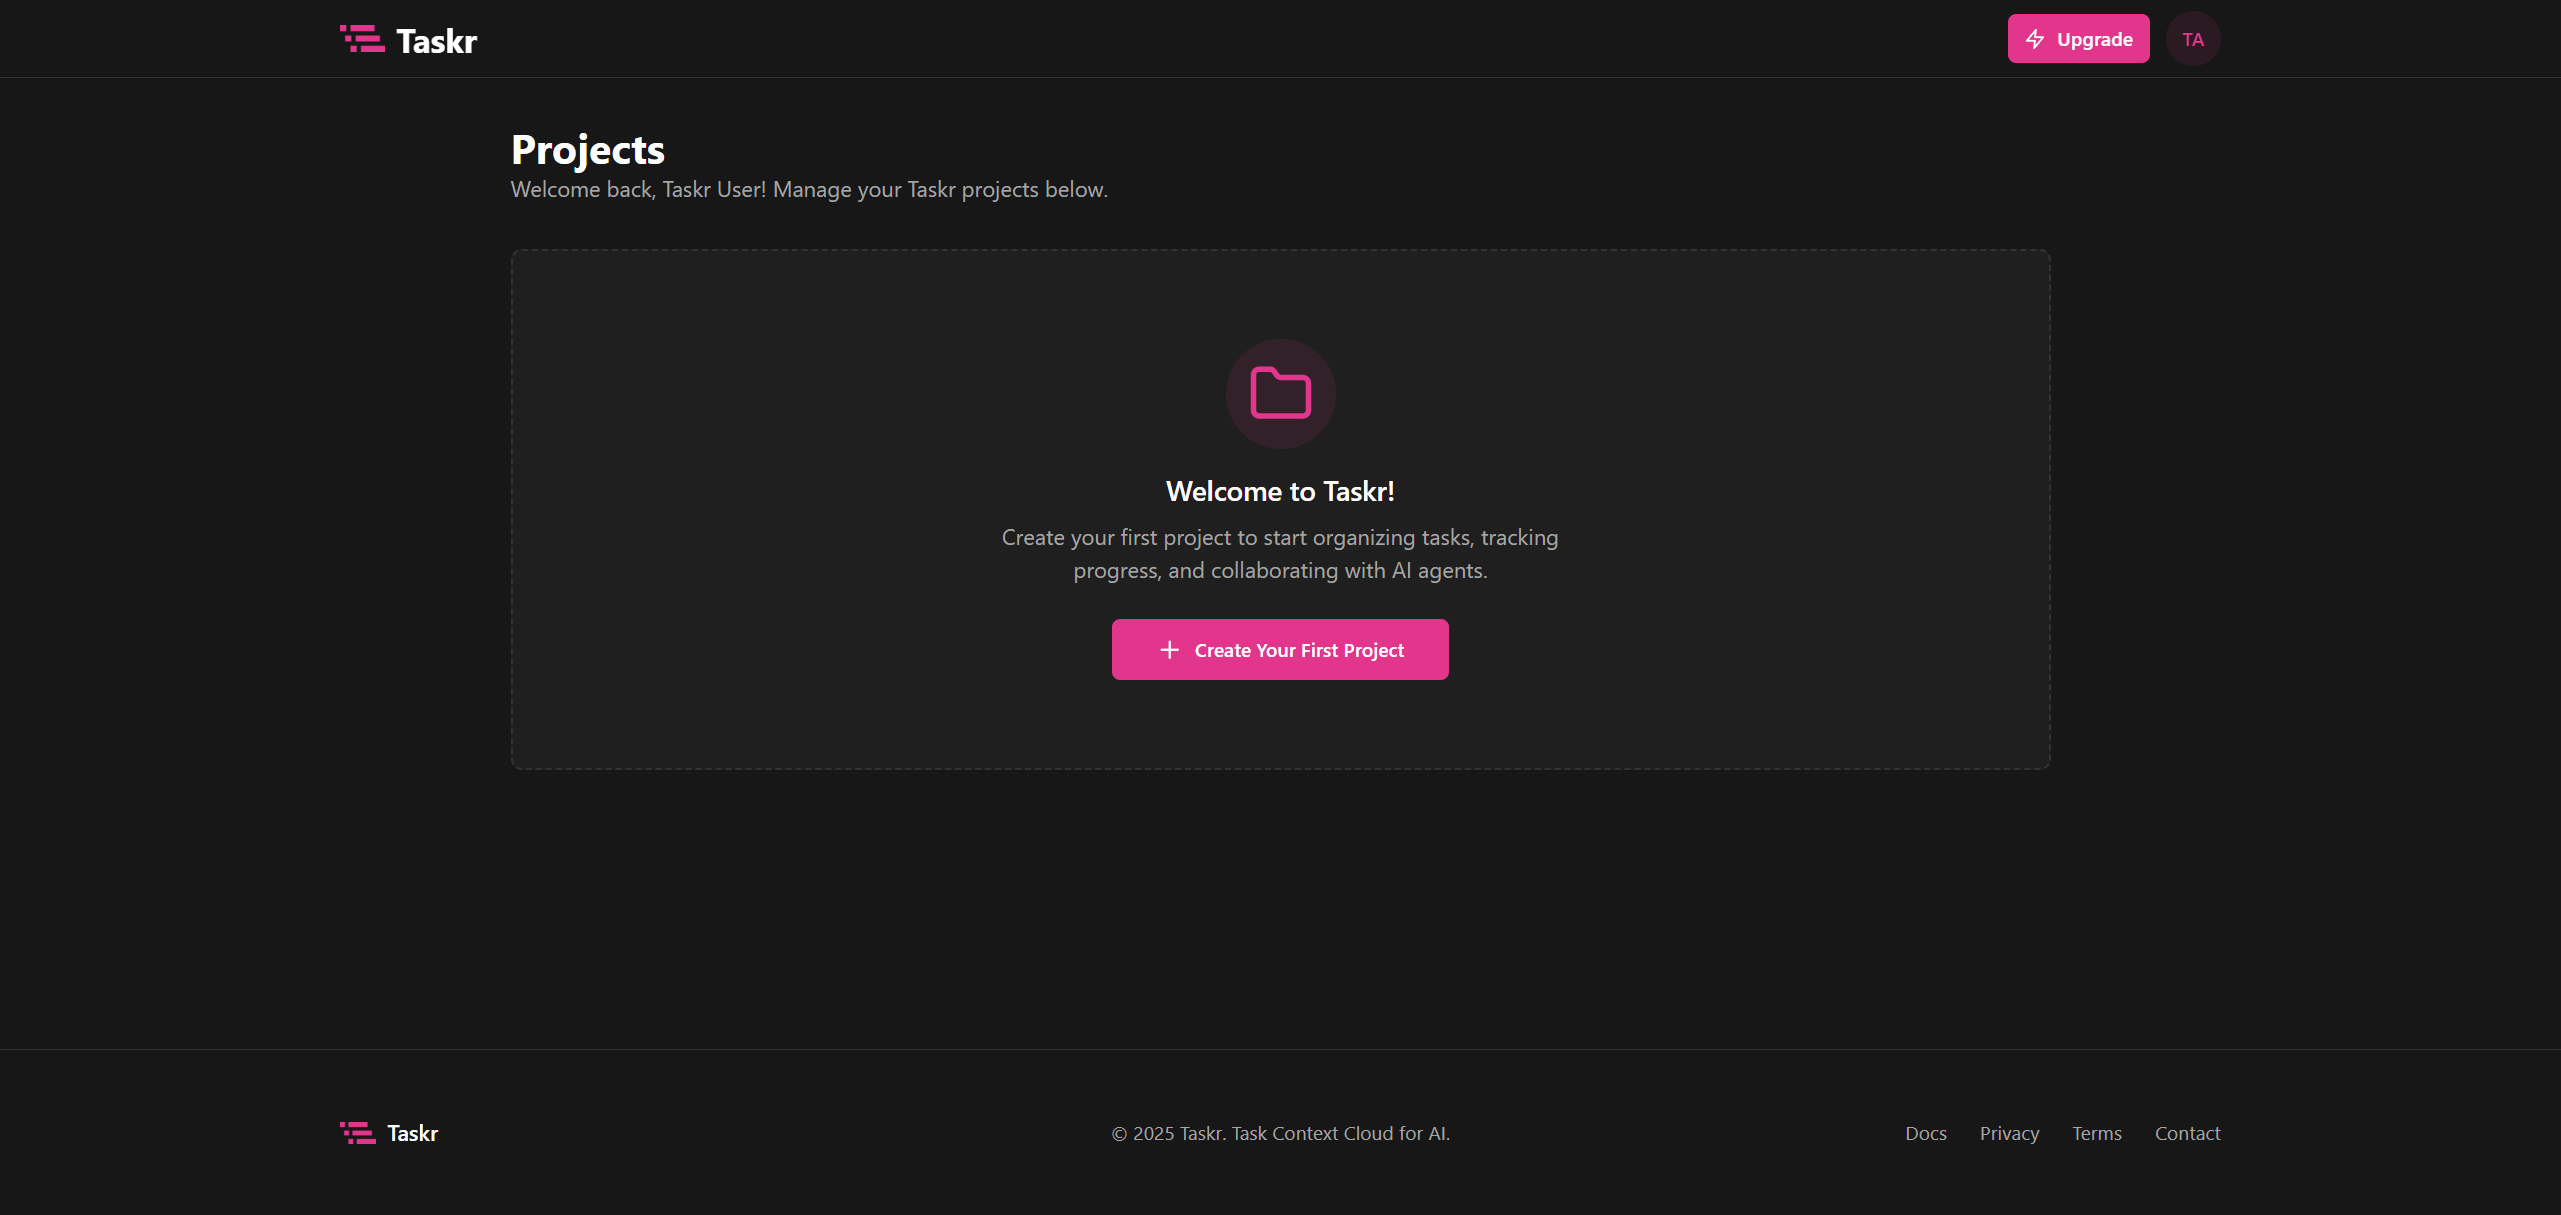The width and height of the screenshot is (2561, 1215).
Task: Open the Docs footer link
Action: [1925, 1133]
